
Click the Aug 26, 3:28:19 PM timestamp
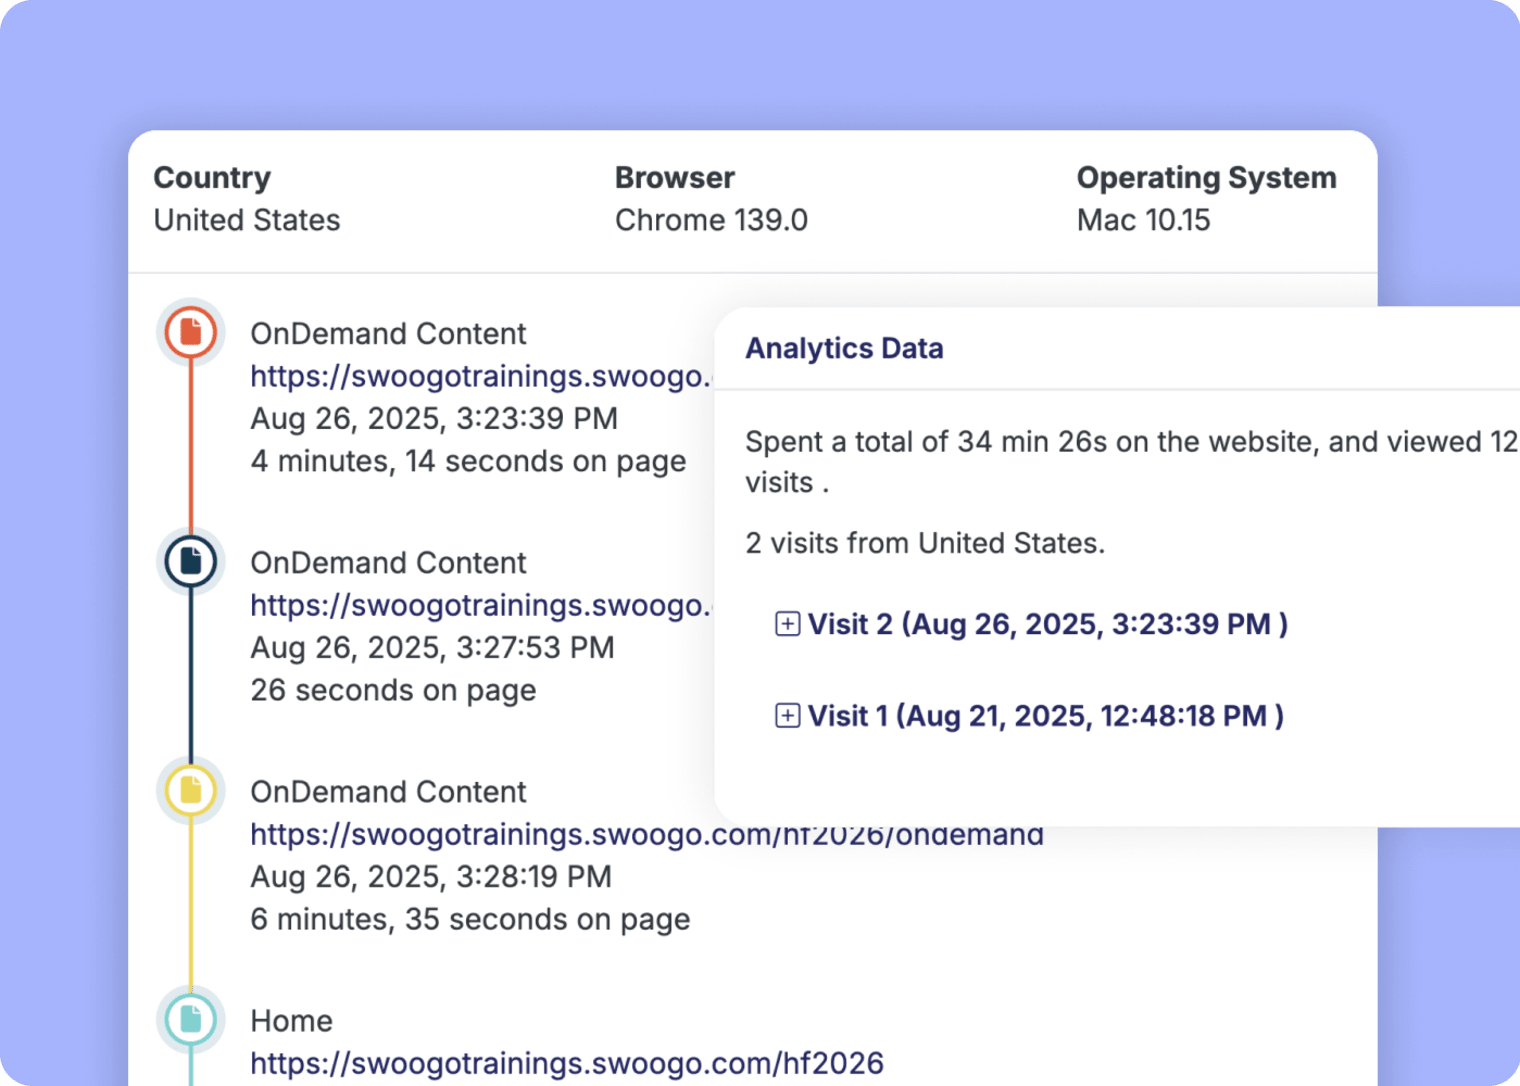click(430, 877)
